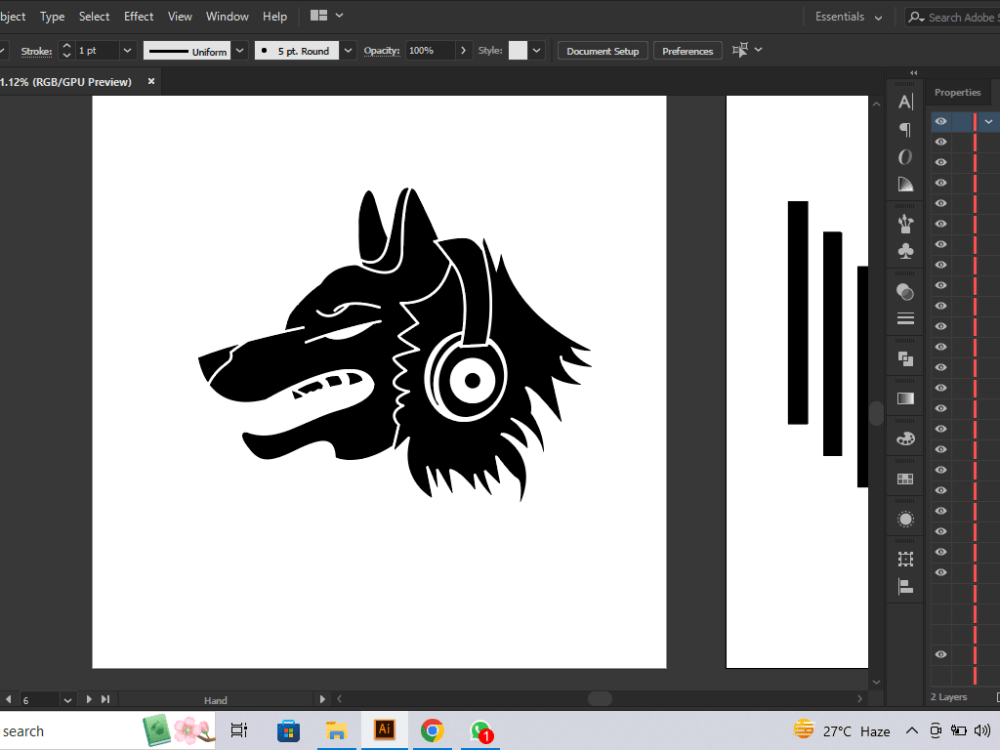The width and height of the screenshot is (1000, 750).
Task: Open the Effect menu
Action: [138, 16]
